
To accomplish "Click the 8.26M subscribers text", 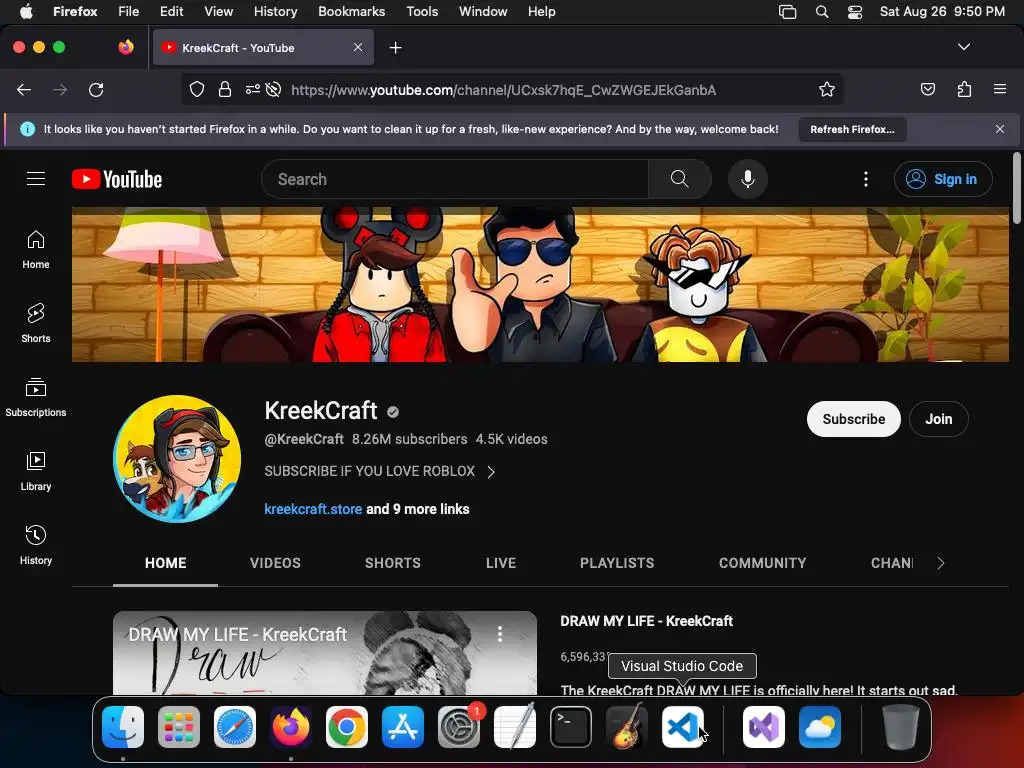I will coord(409,440).
